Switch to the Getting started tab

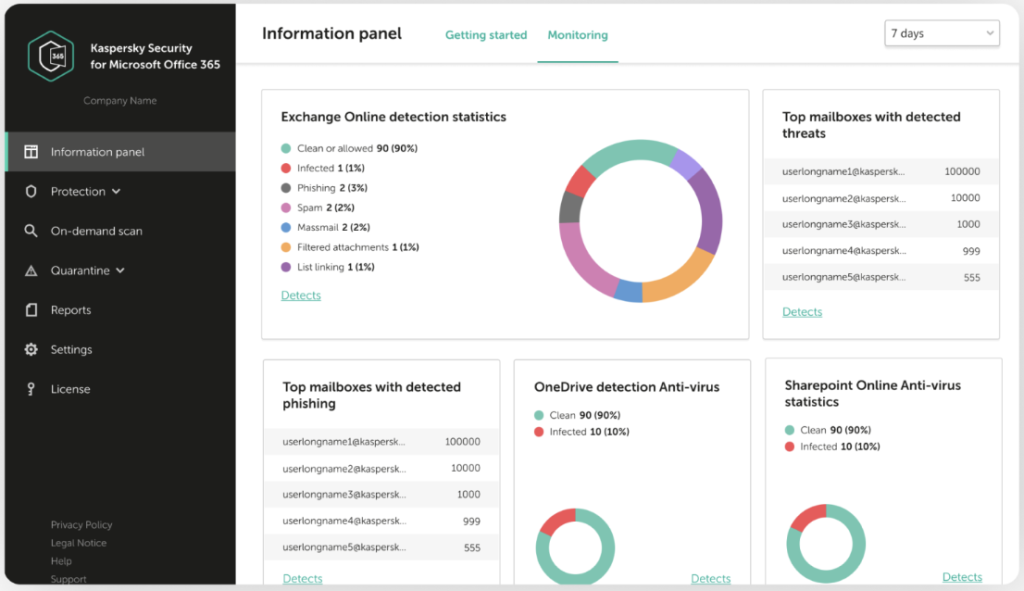coord(486,35)
